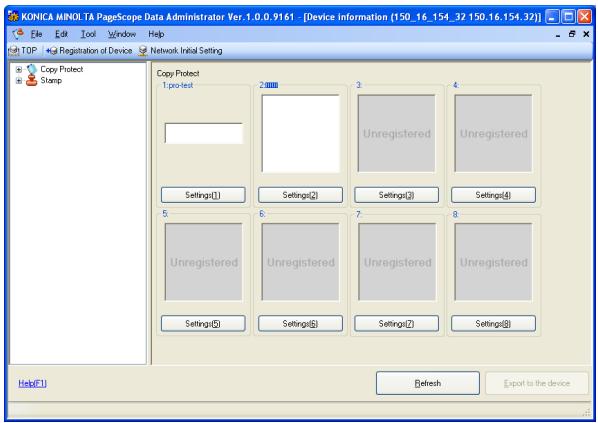This screenshot has height=423, width=598.
Task: Open the Help menu
Action: (x=156, y=34)
